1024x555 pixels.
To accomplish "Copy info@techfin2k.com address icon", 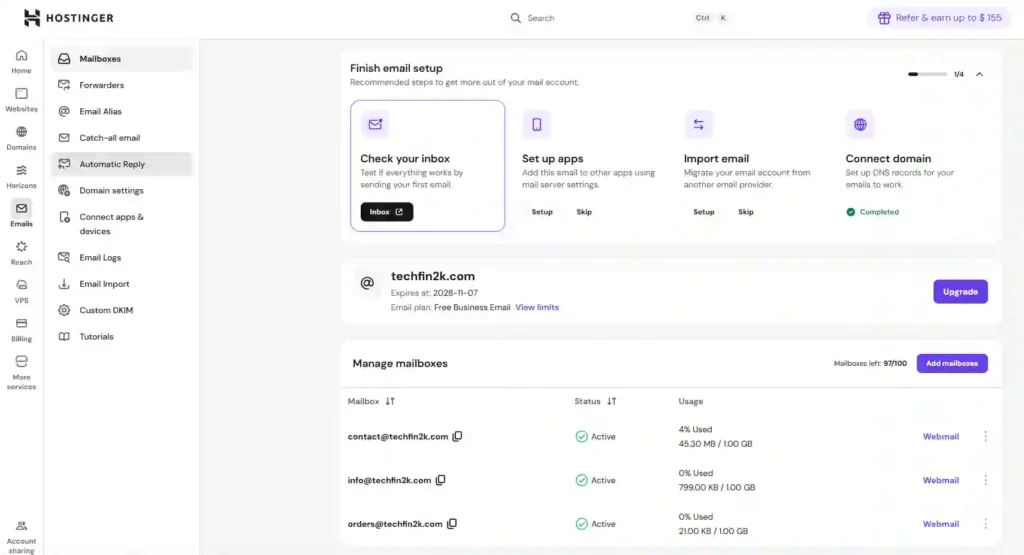I will (x=441, y=480).
